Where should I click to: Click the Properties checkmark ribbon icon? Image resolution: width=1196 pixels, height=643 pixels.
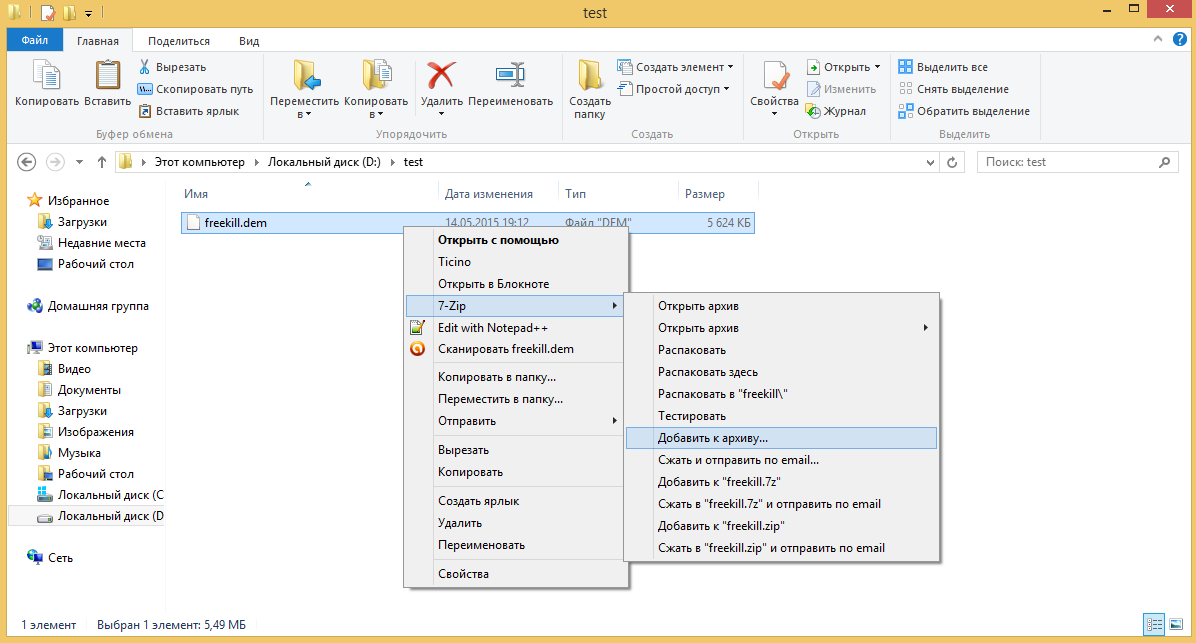coord(775,77)
